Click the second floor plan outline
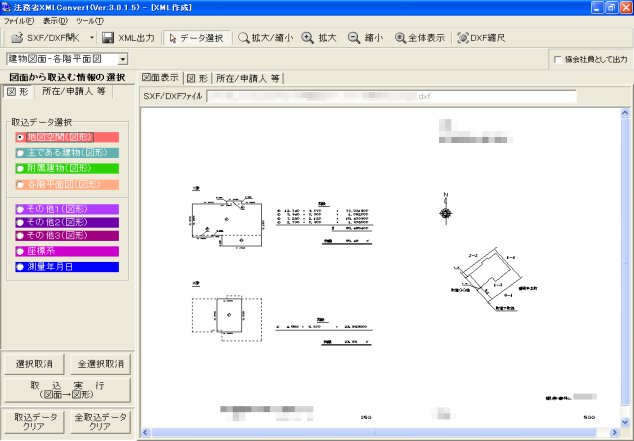This screenshot has height=441, width=634. tap(227, 317)
